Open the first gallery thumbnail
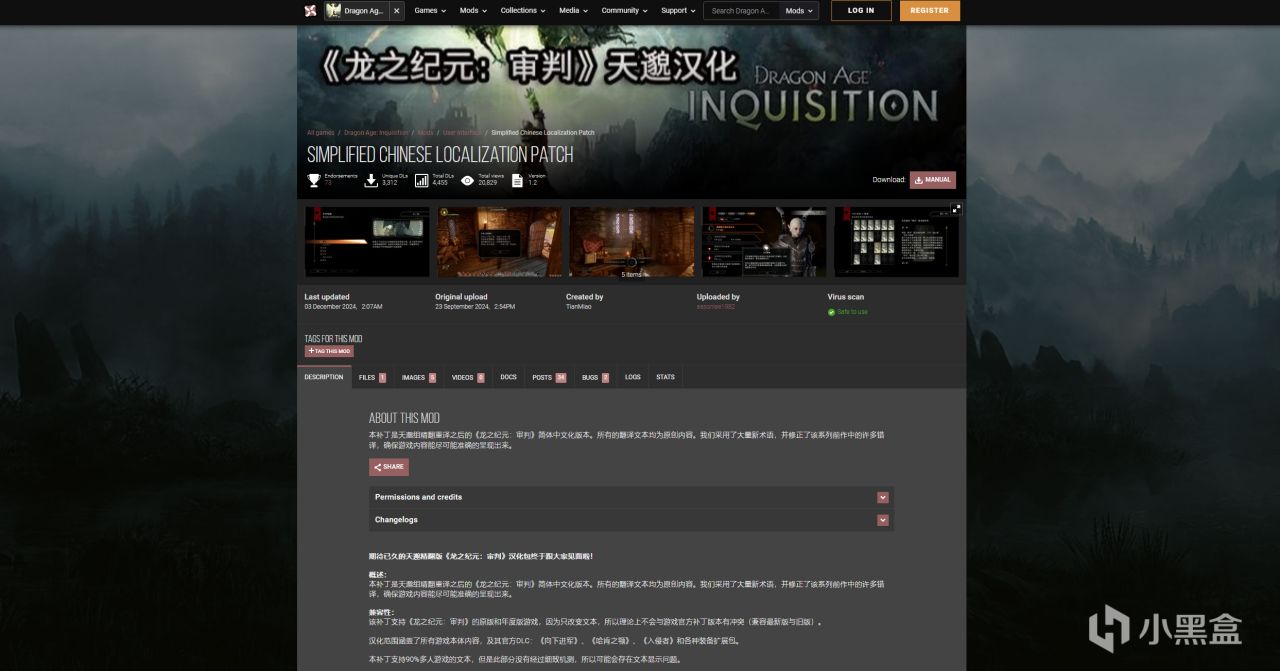 point(367,242)
